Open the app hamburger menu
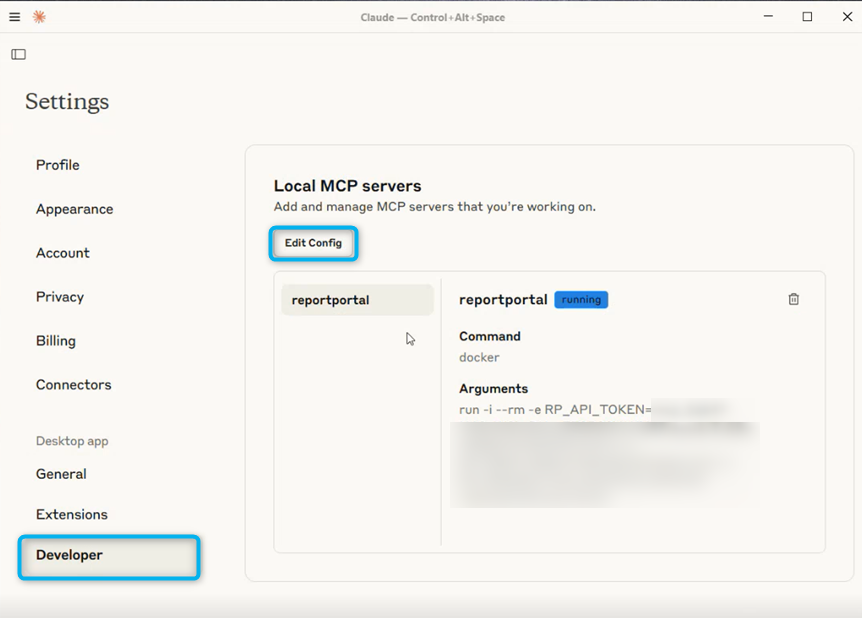This screenshot has height=618, width=862. [x=14, y=17]
